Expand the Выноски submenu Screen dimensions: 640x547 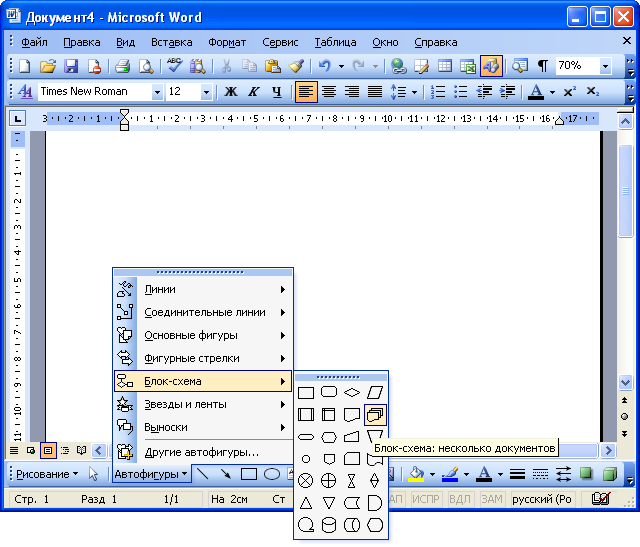coord(203,427)
